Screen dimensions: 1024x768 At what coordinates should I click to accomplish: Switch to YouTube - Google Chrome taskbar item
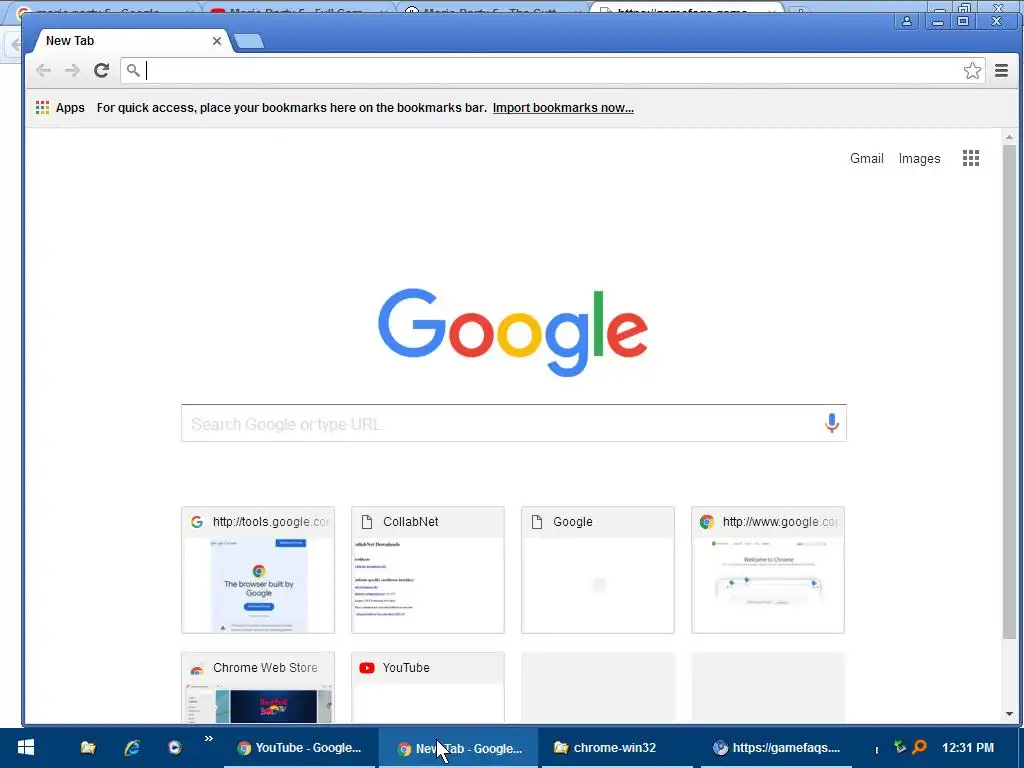[x=300, y=748]
